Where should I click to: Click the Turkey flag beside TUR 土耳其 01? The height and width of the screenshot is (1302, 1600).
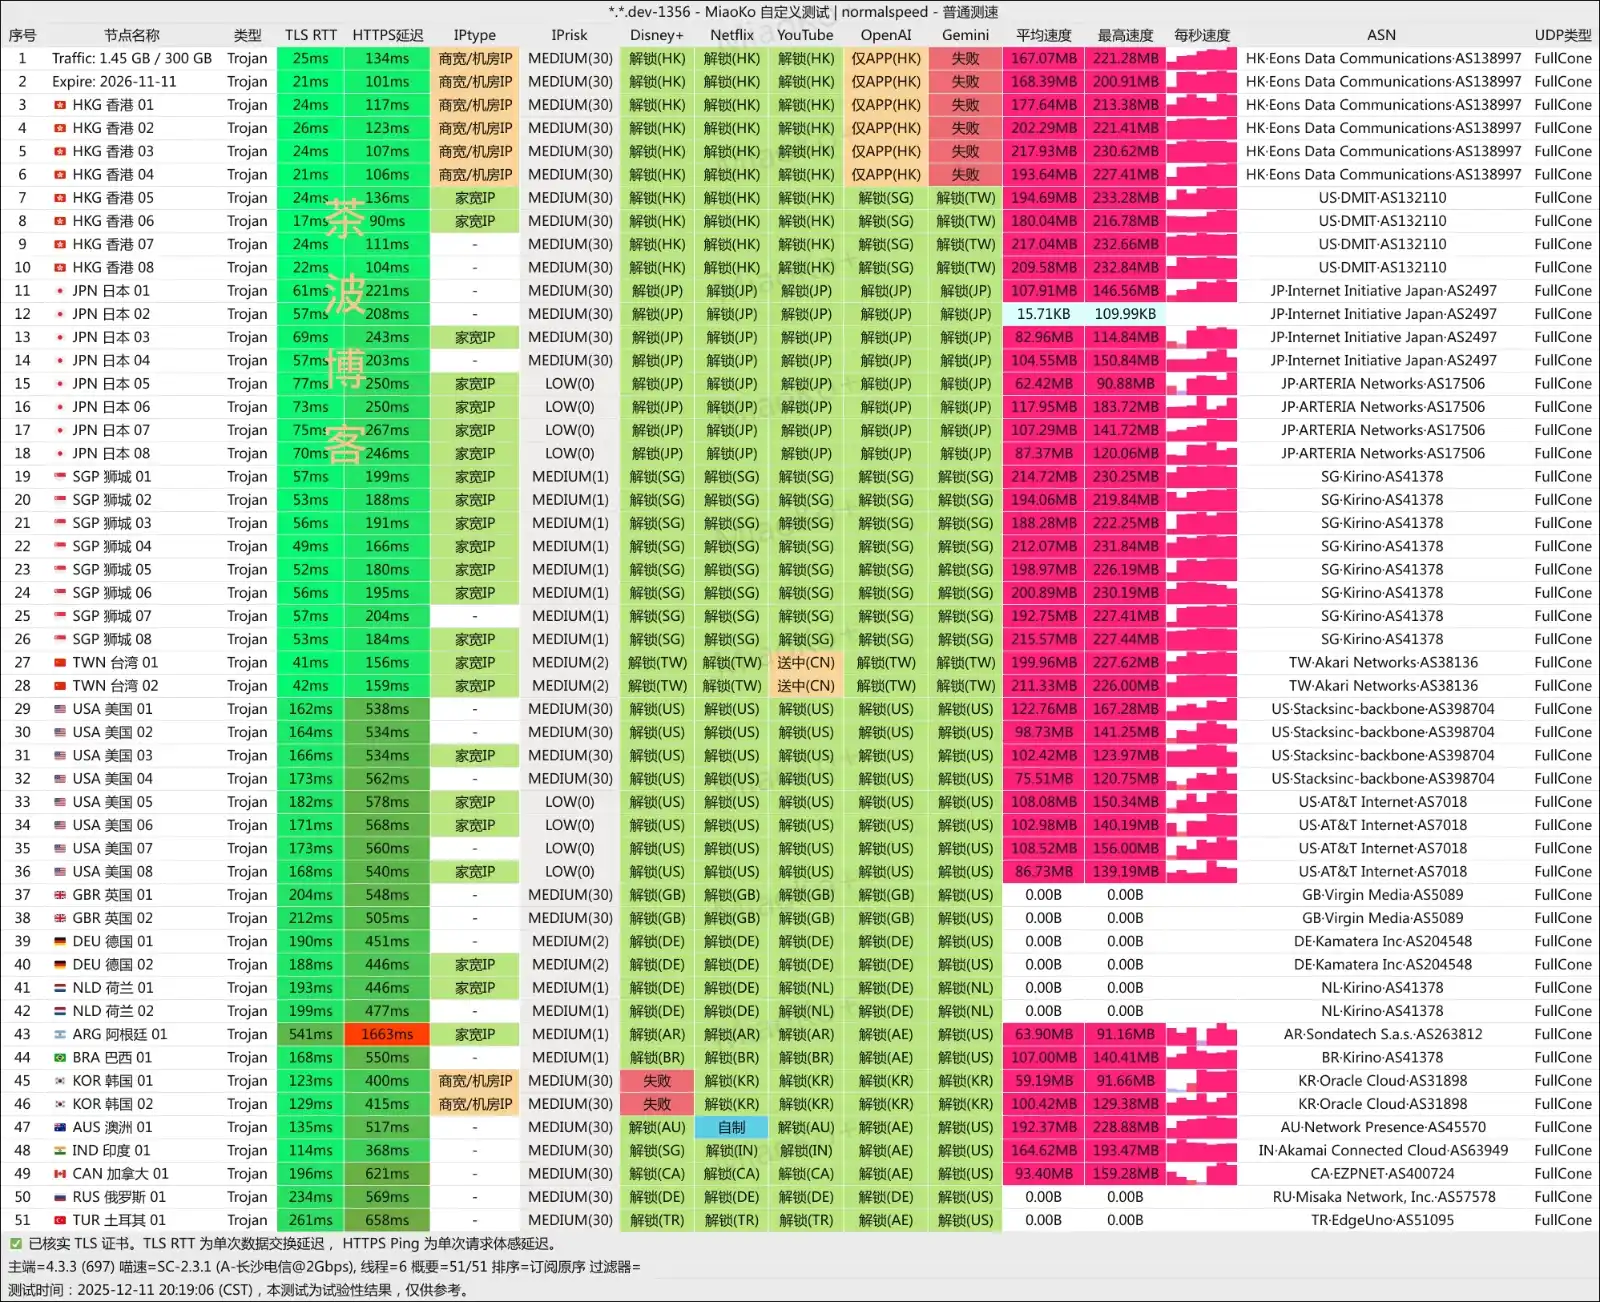60,1221
